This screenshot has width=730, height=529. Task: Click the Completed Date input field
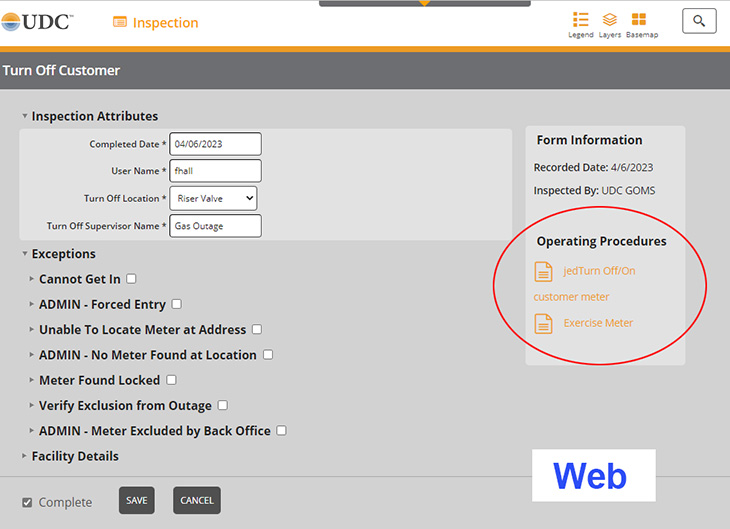click(215, 144)
